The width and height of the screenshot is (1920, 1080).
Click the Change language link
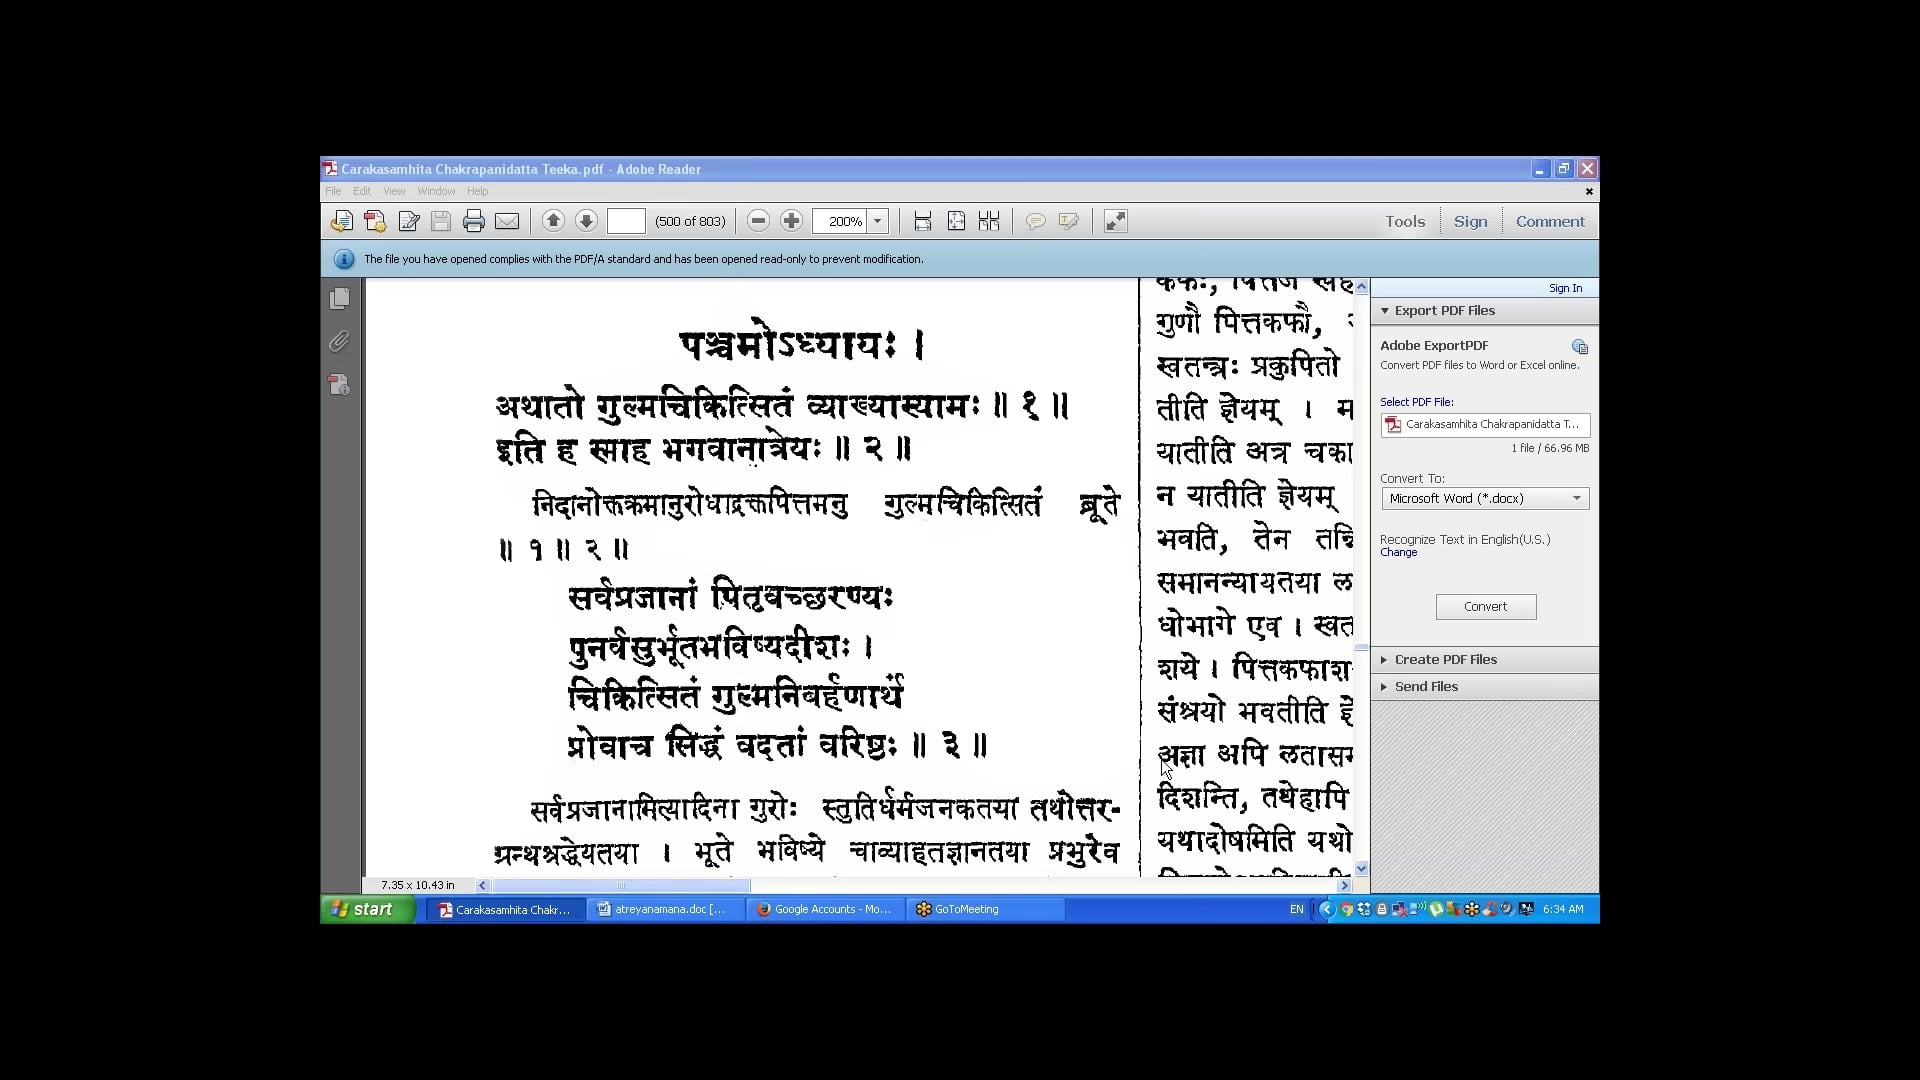tap(1398, 552)
